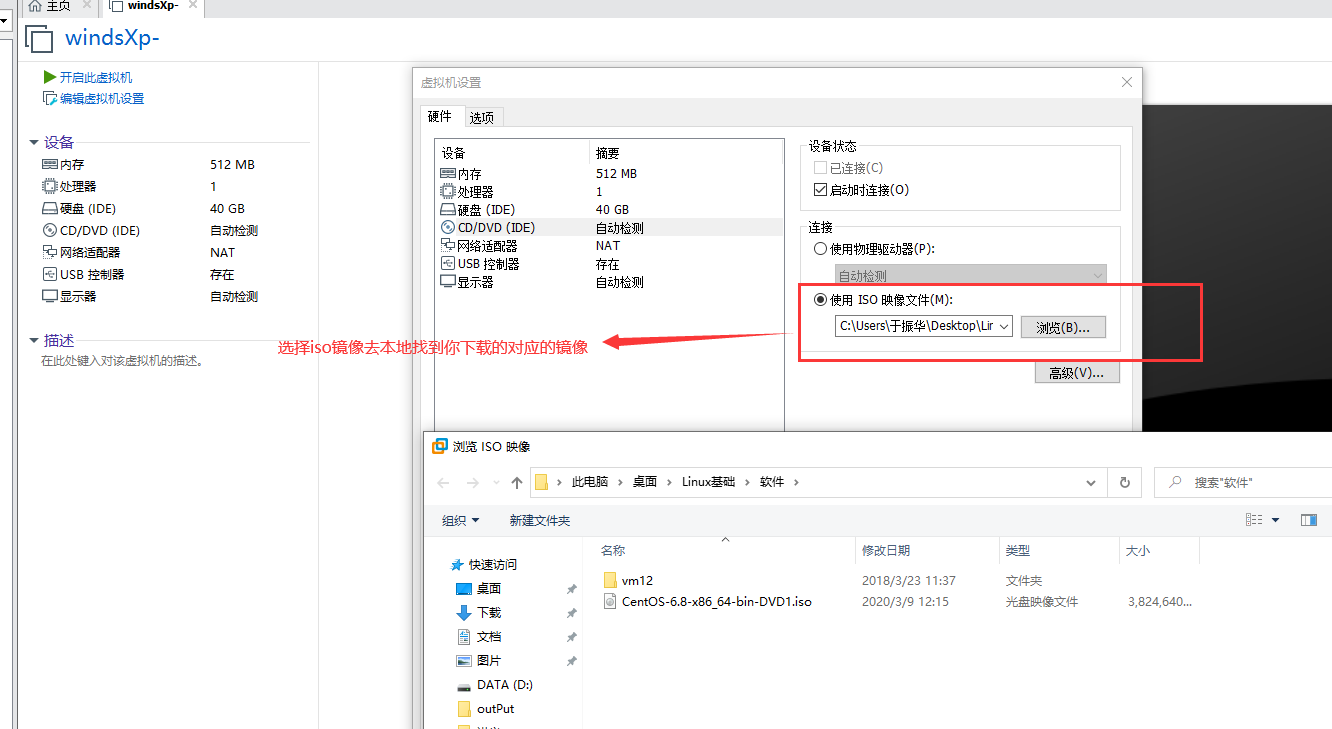Viewport: 1332px width, 729px height.
Task: Open 桌面 in quick access pane
Action: [489, 589]
